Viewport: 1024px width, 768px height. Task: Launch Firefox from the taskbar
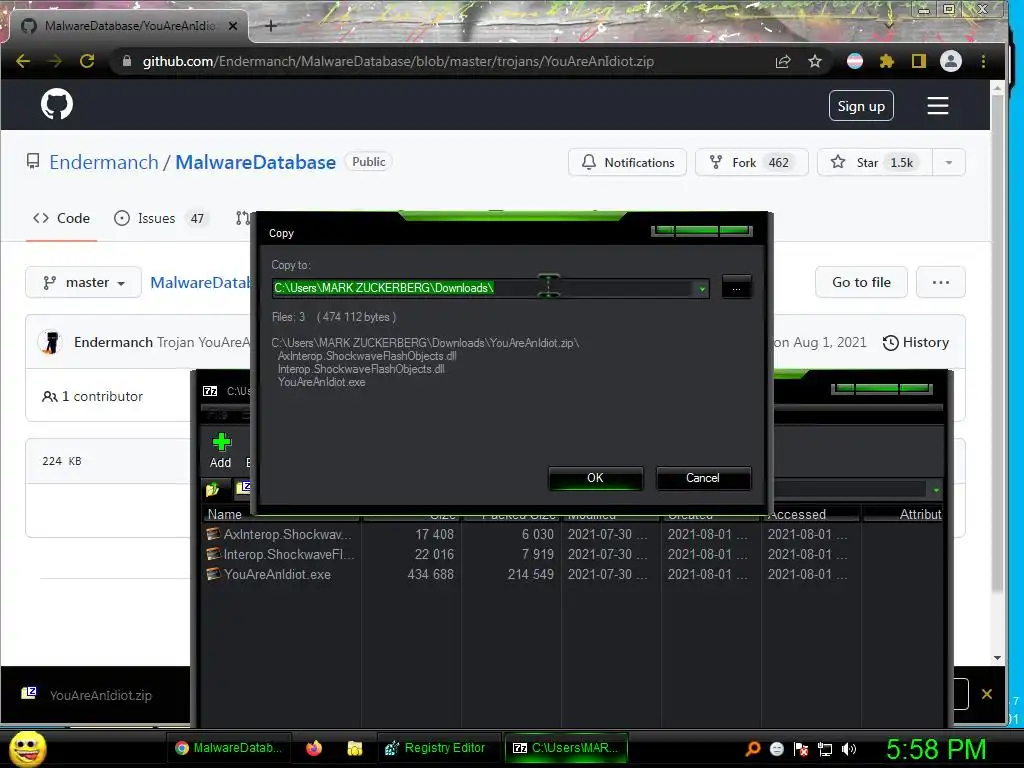pyautogui.click(x=314, y=748)
